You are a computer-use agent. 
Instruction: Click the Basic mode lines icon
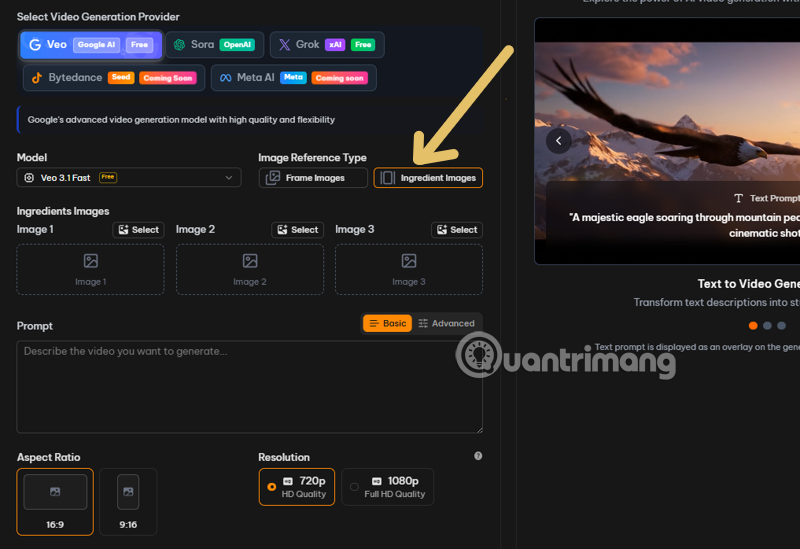tap(374, 323)
